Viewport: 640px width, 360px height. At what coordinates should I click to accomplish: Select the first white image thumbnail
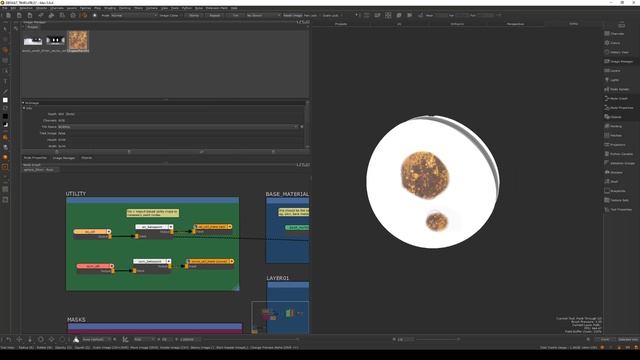(x=33, y=40)
